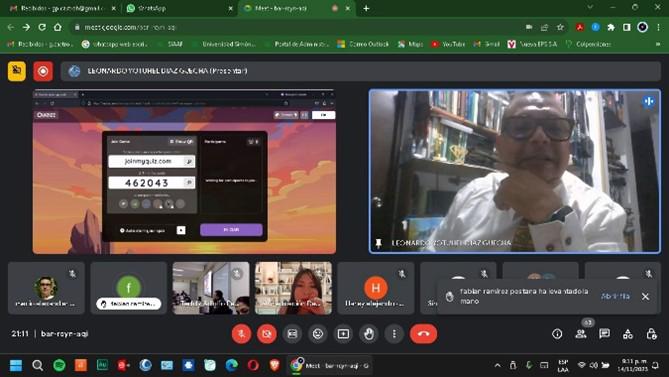Open the emoji reactions button
The image size is (669, 377).
click(318, 334)
